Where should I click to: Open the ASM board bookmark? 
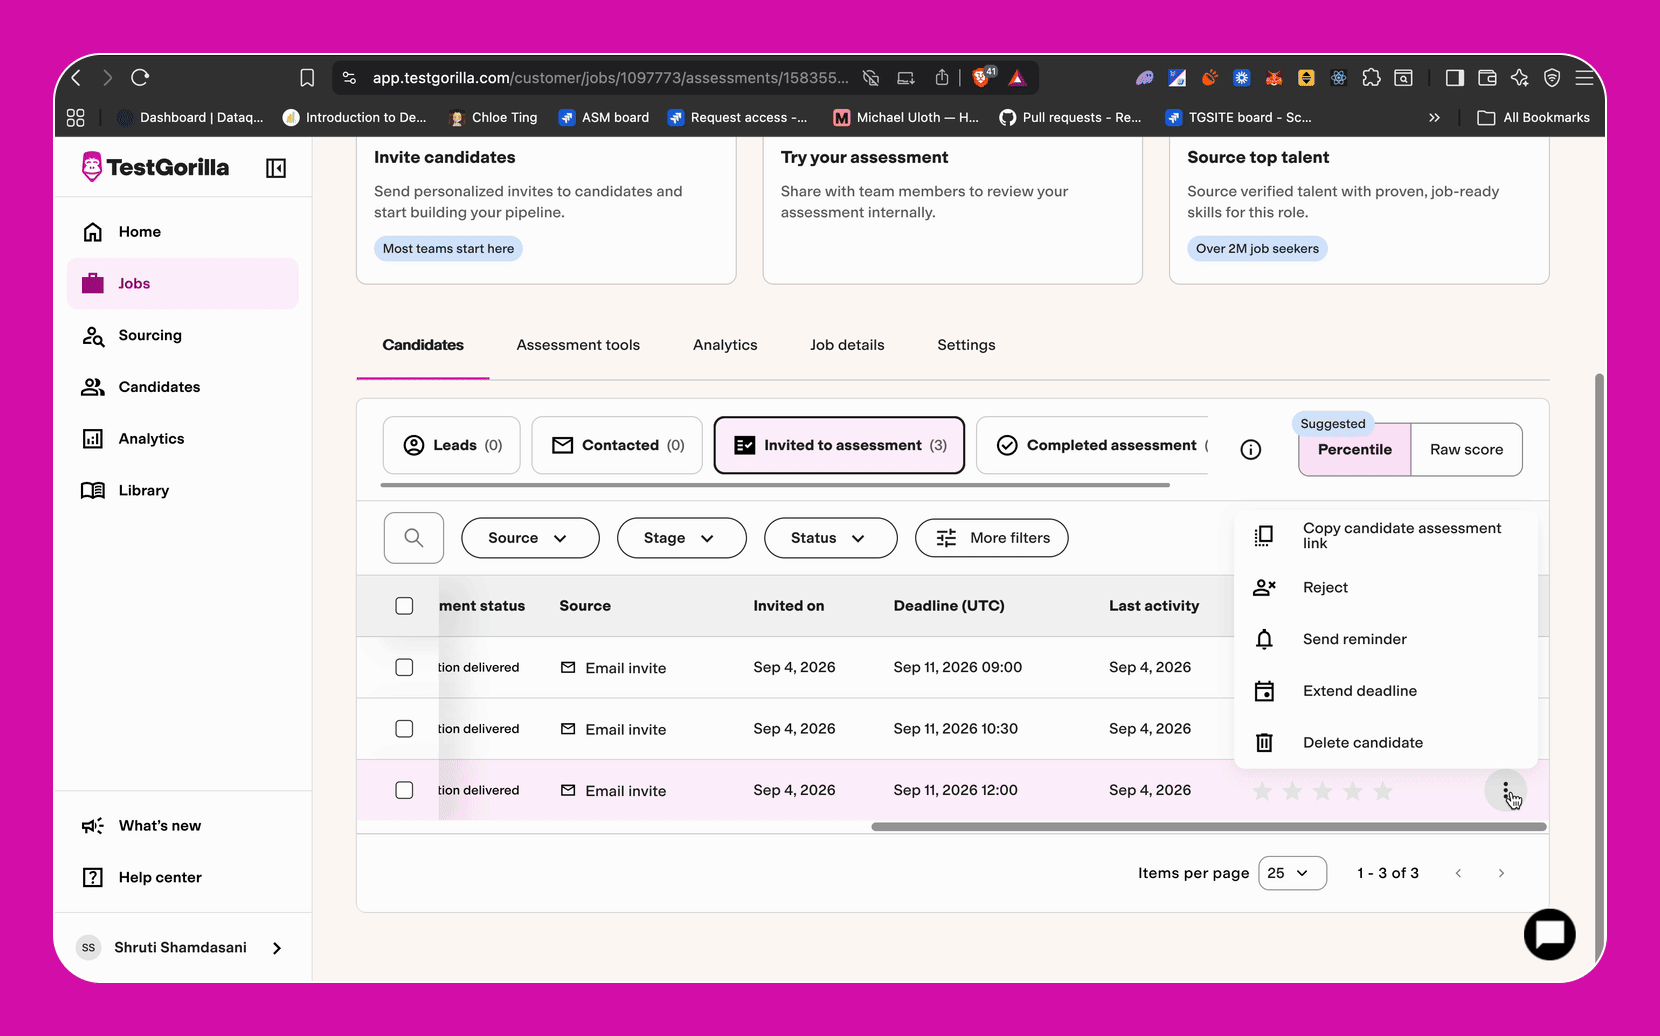coord(604,118)
